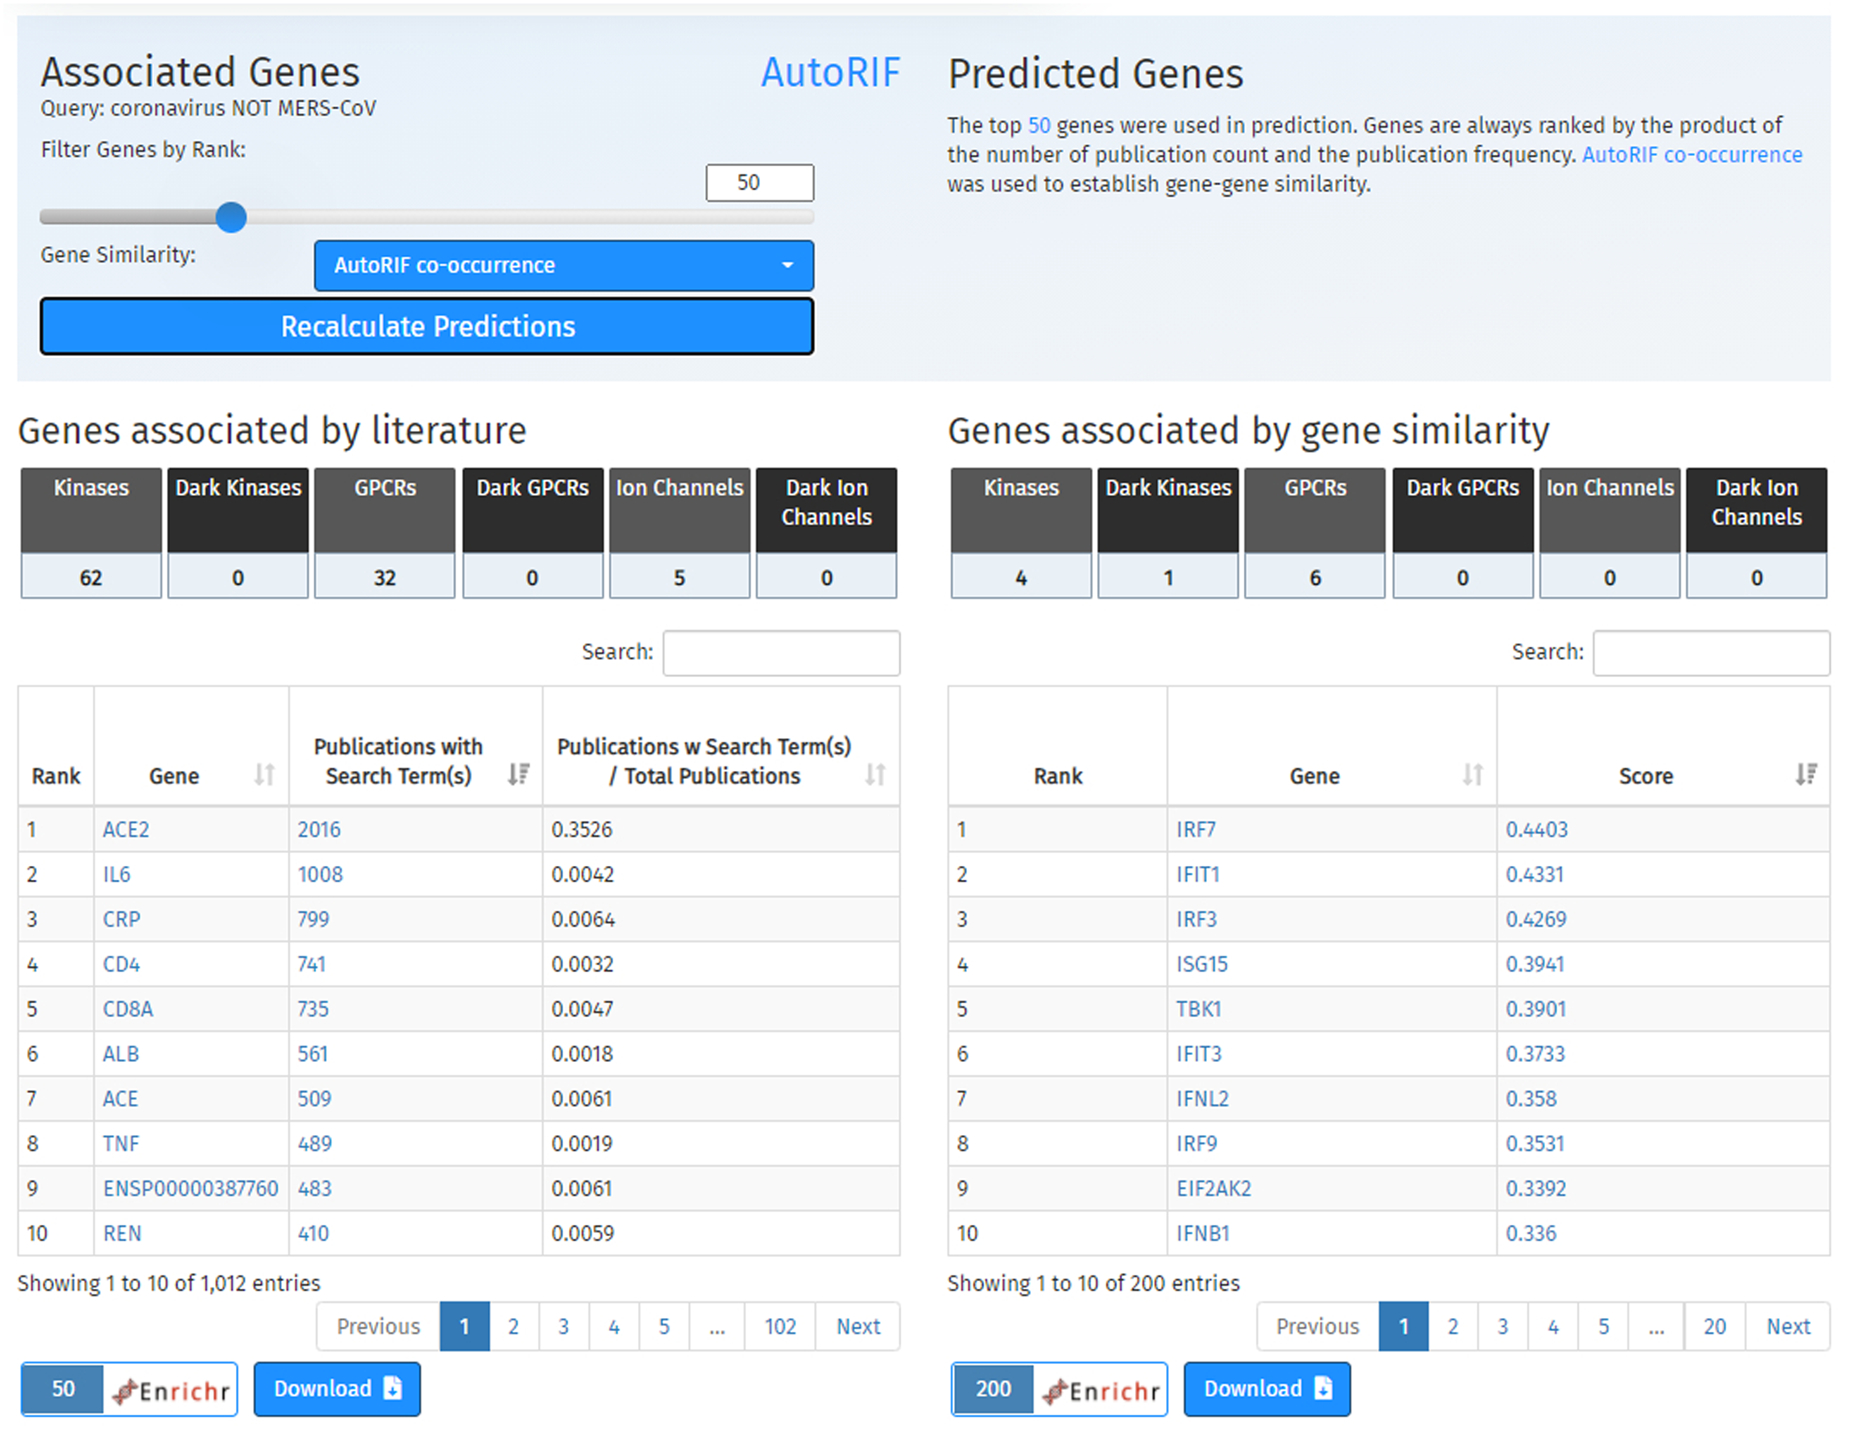Select gene similarity Dark Ion Channels tile
The width and height of the screenshot is (1850, 1429).
pyautogui.click(x=1757, y=533)
